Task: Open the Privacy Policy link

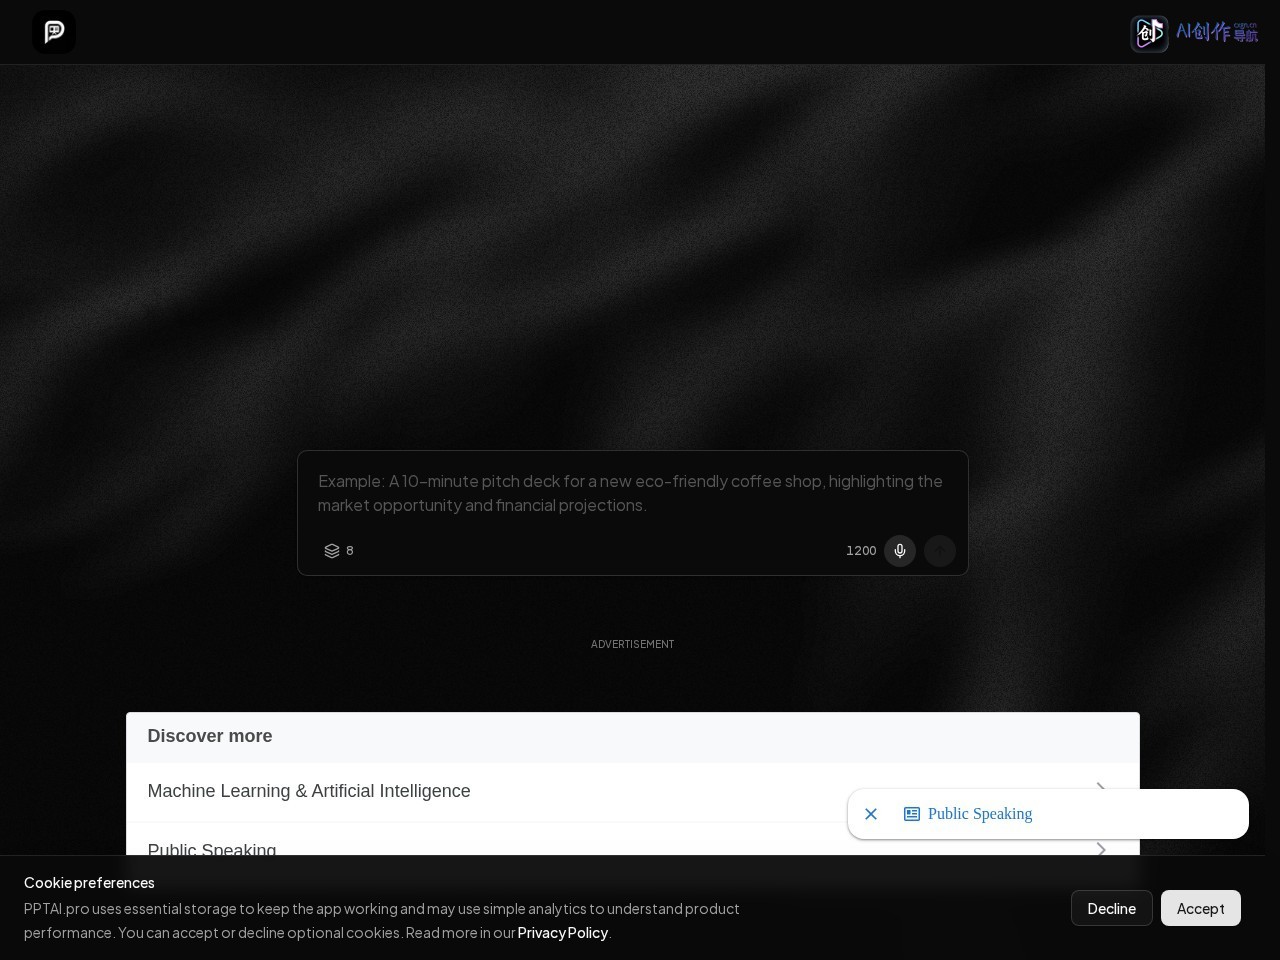Action: coord(563,932)
